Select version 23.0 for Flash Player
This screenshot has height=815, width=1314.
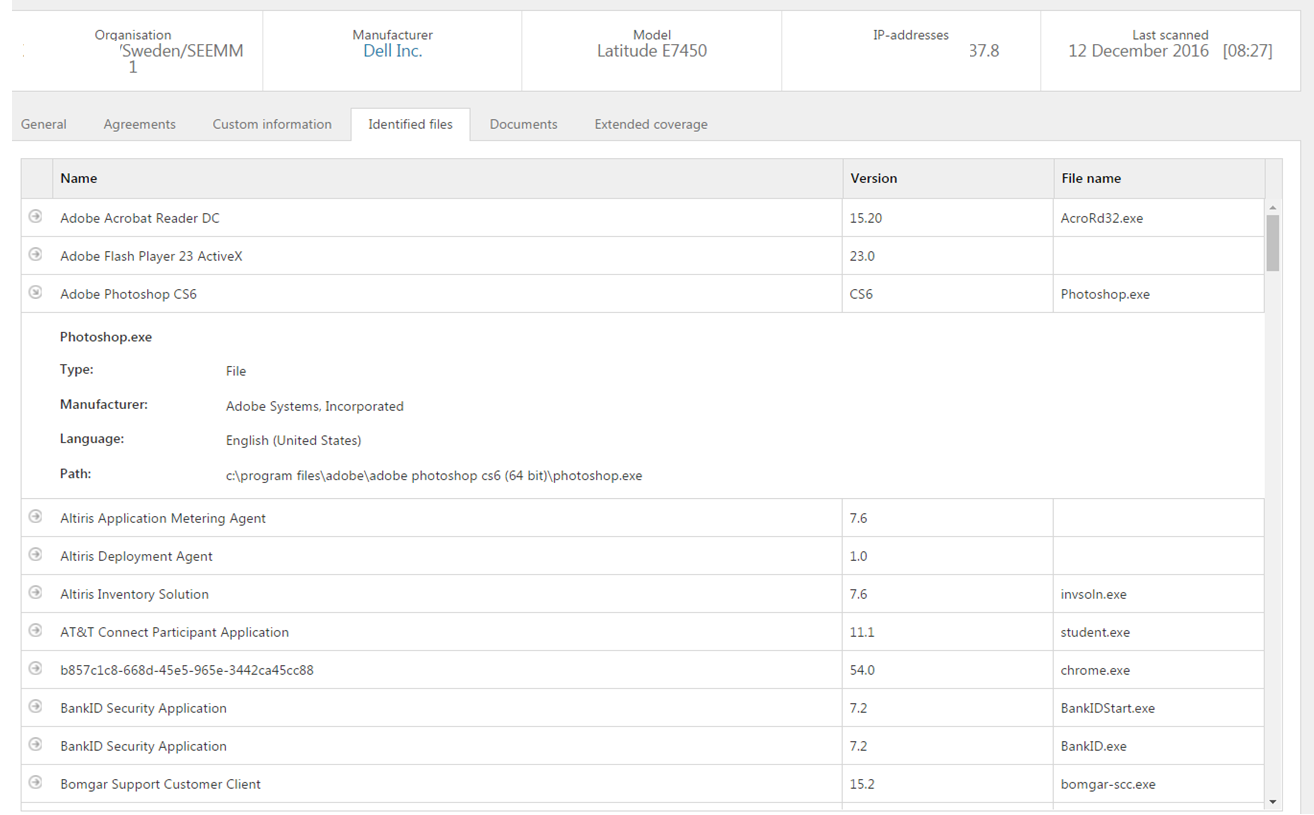click(862, 256)
